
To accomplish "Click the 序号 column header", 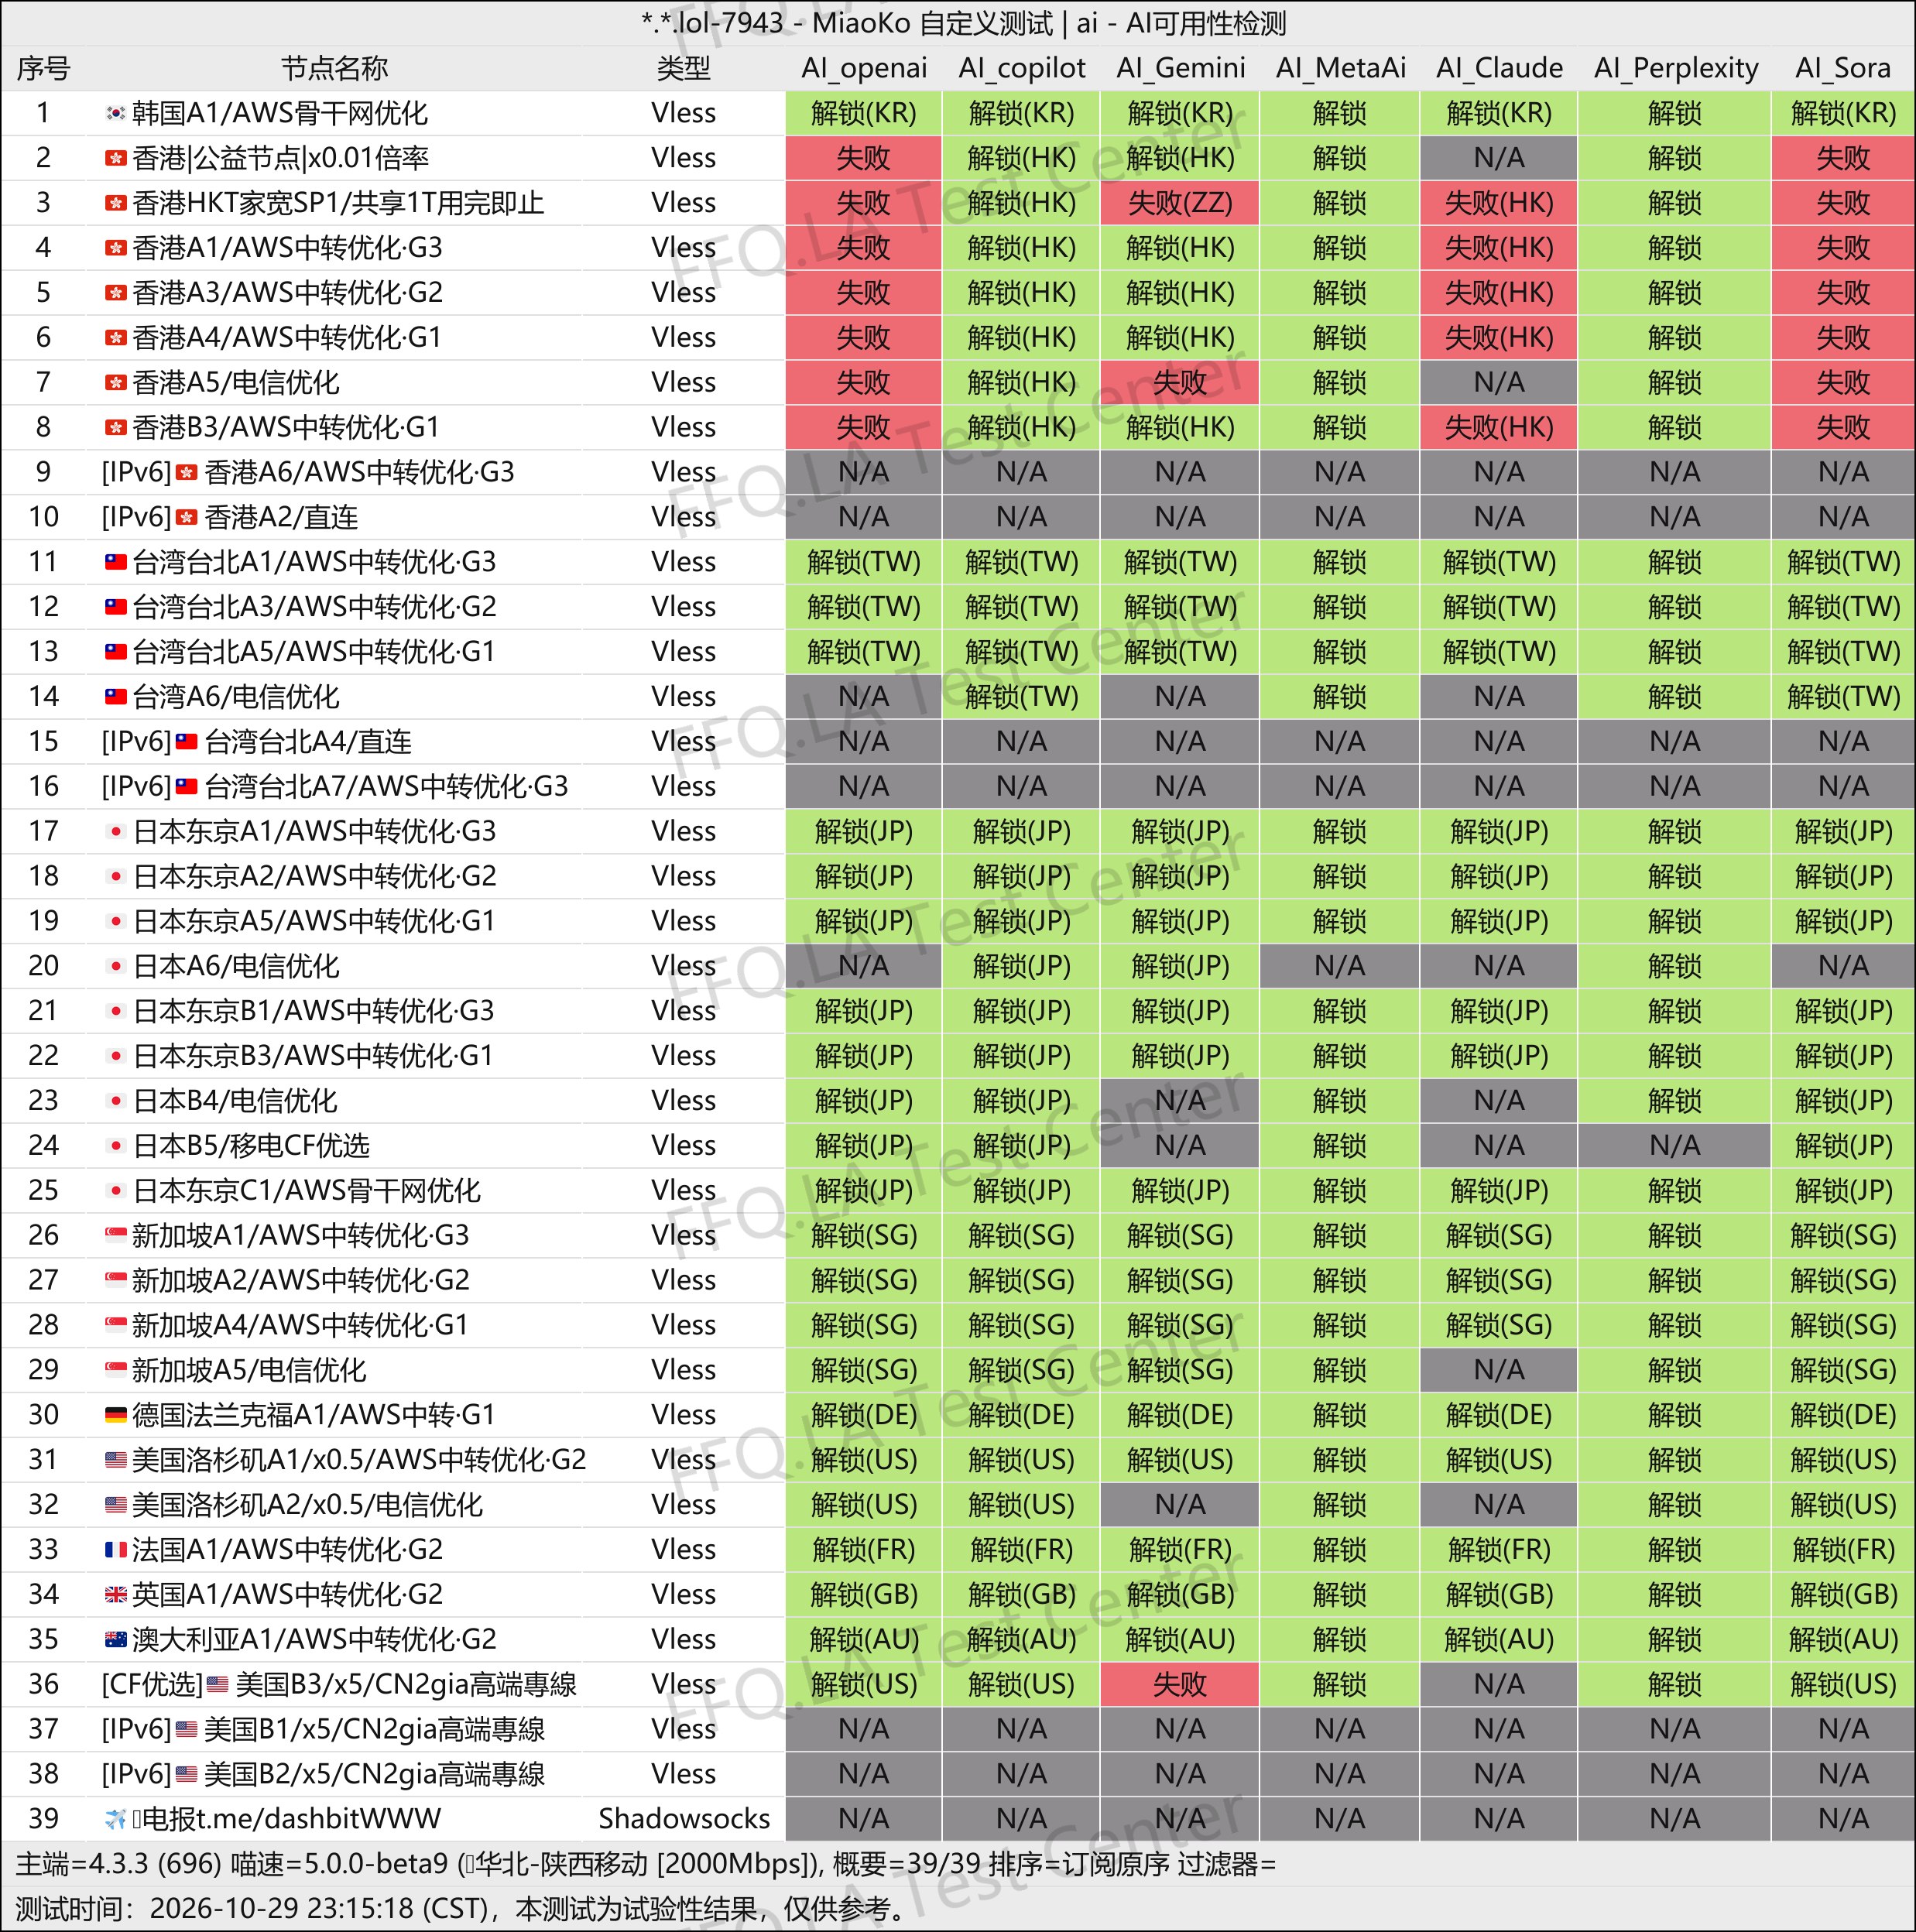I will coord(43,68).
